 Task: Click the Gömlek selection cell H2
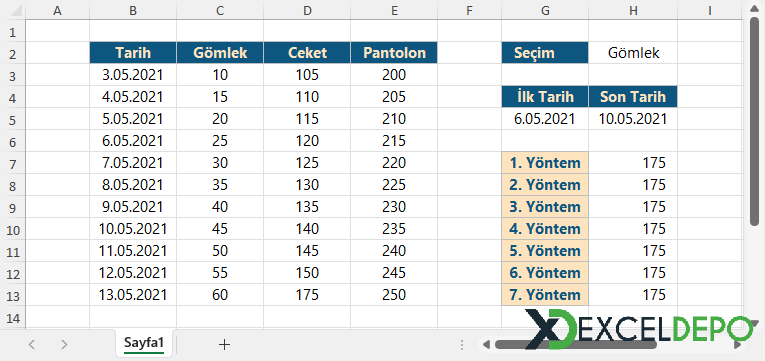pyautogui.click(x=633, y=53)
